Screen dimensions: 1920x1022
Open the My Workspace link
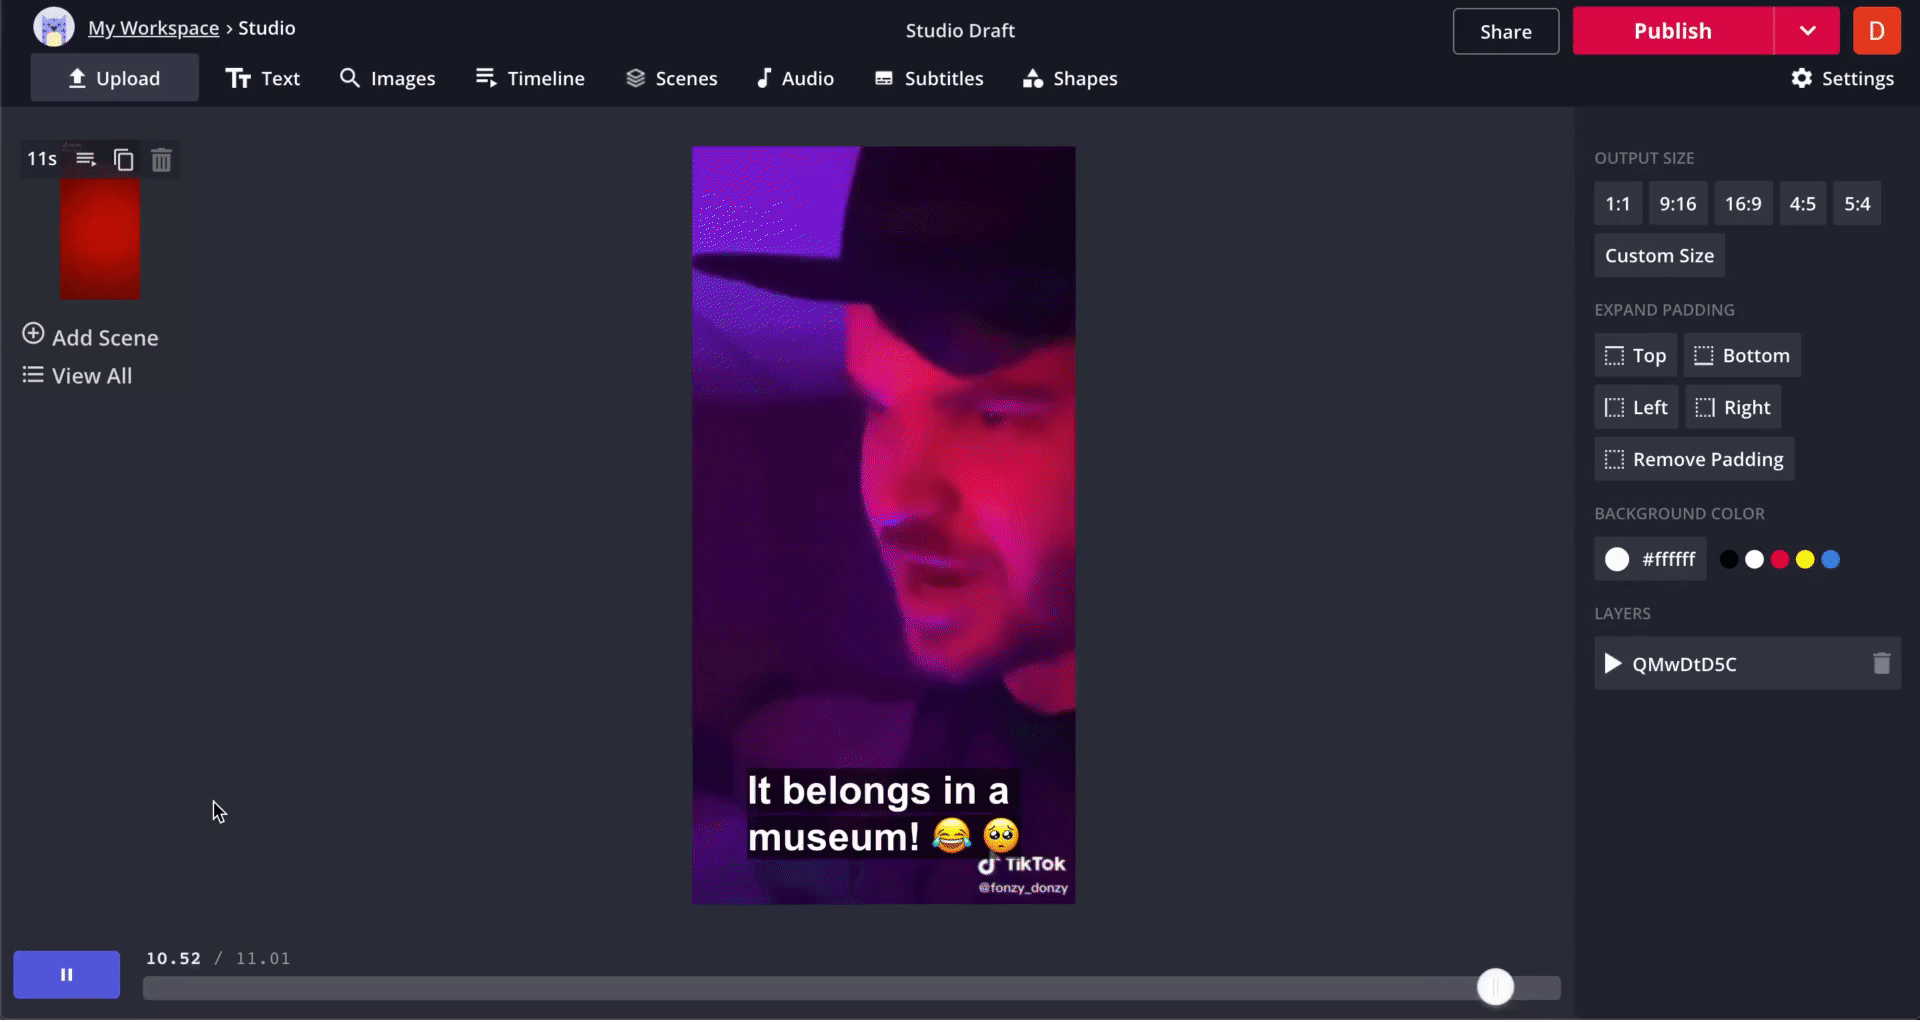[x=153, y=28]
